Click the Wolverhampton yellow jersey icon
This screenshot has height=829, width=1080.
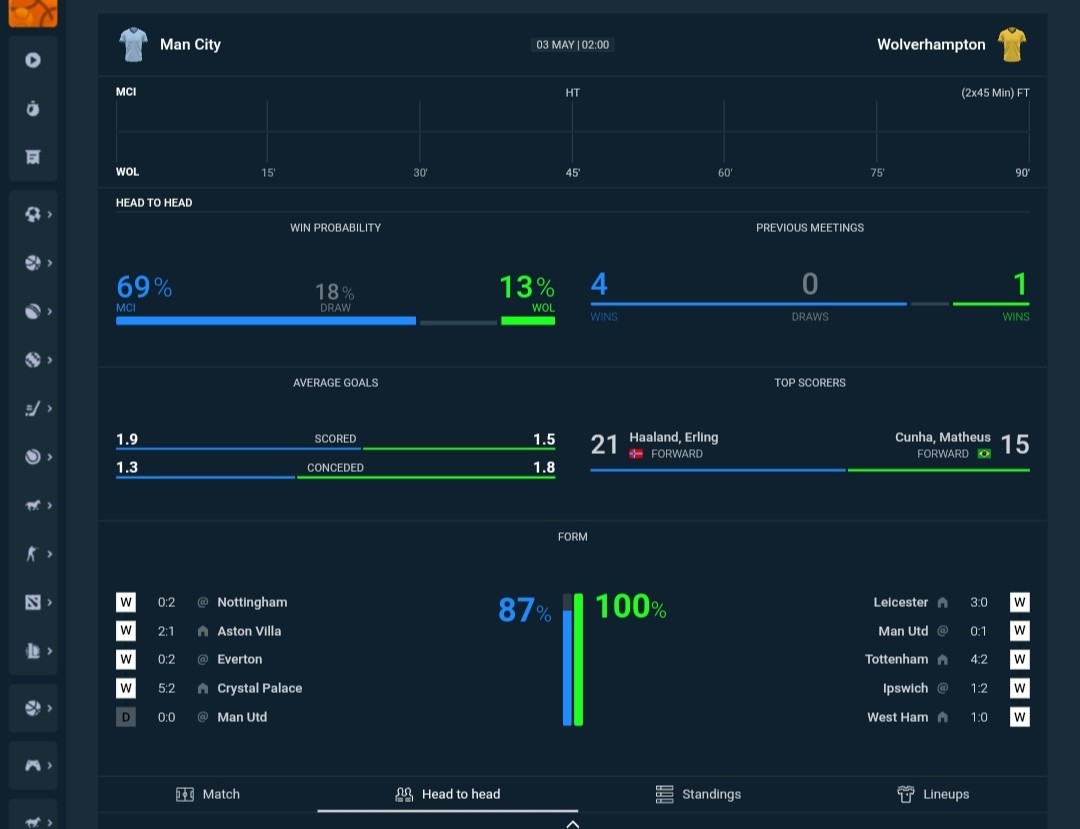1012,45
